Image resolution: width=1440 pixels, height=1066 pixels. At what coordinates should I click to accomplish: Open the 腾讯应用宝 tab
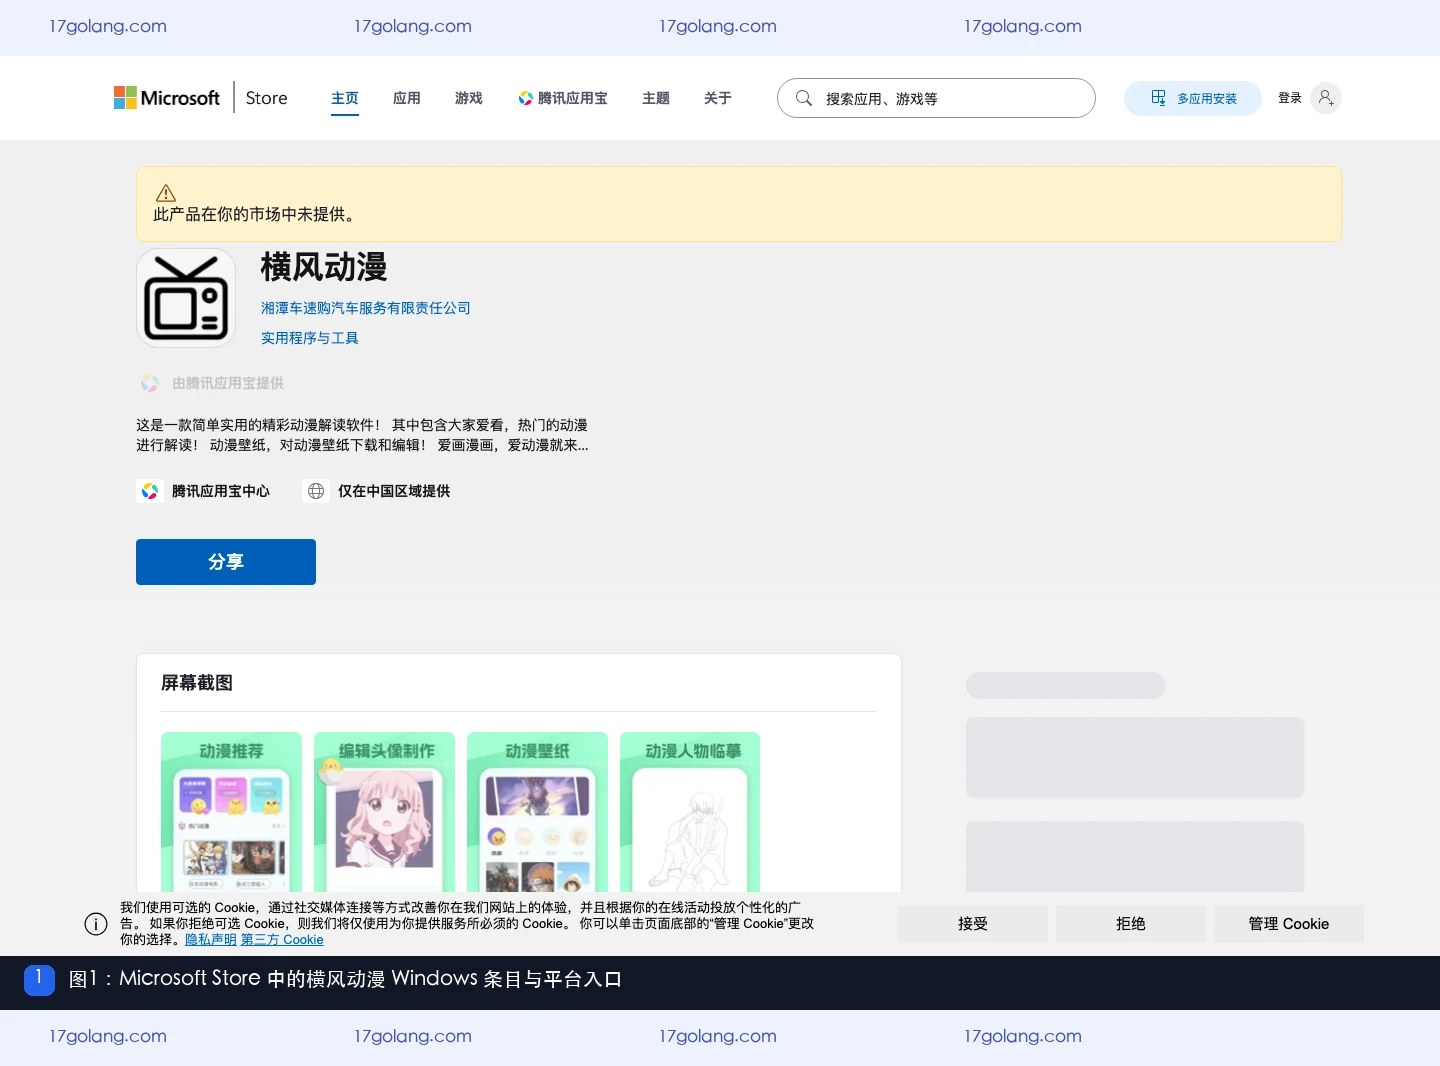pyautogui.click(x=563, y=98)
